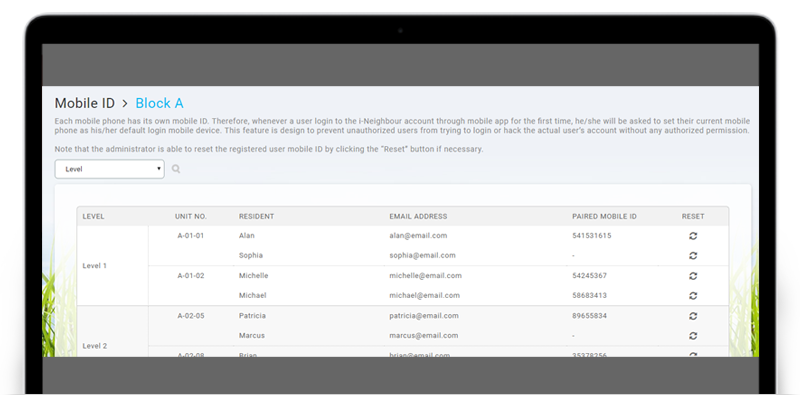Screen dimensions: 800x395
Task: Open the Level dropdown filter
Action: [110, 169]
